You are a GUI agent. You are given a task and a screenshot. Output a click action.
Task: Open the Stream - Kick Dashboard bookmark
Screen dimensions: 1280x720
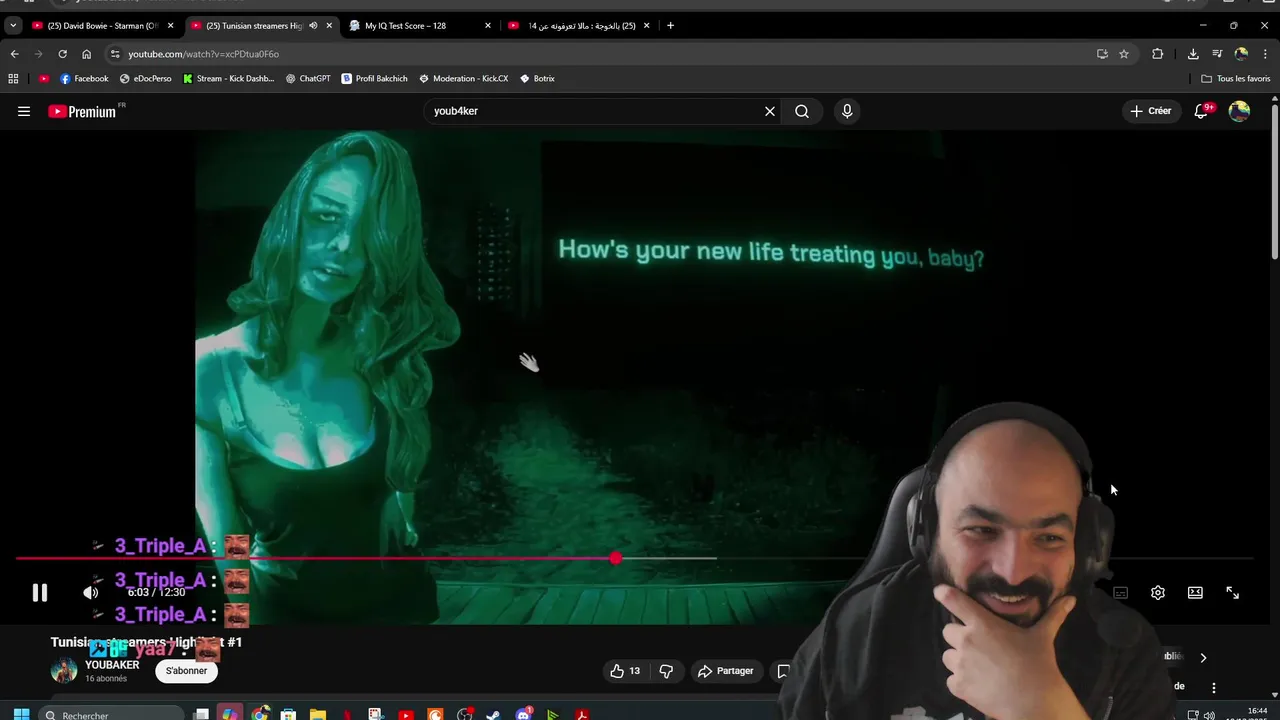pos(228,78)
